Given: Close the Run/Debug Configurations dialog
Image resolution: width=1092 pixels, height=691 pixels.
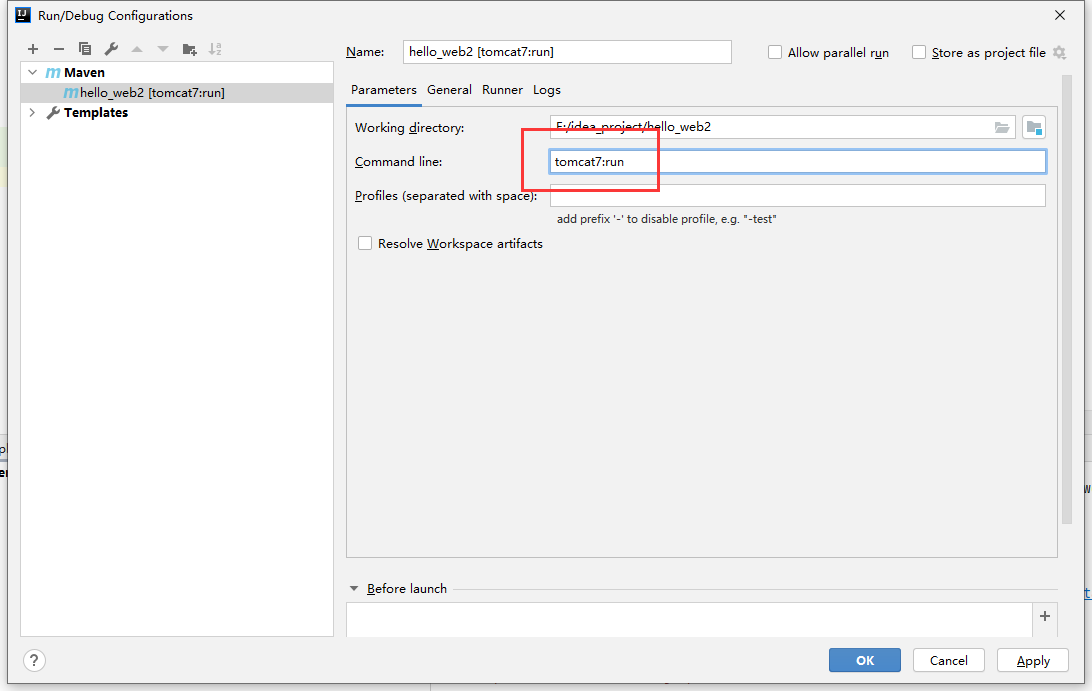Looking at the screenshot, I should coord(1060,15).
